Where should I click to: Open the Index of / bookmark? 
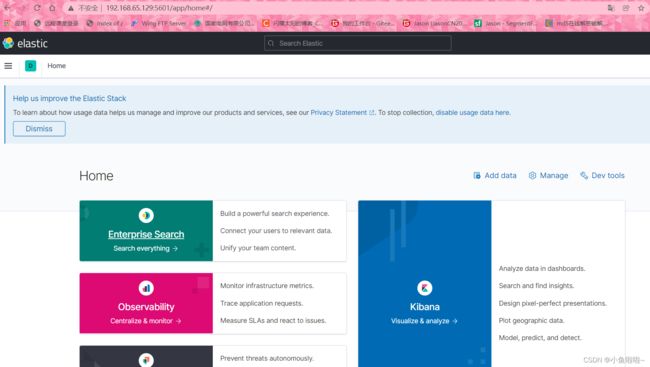[x=105, y=23]
